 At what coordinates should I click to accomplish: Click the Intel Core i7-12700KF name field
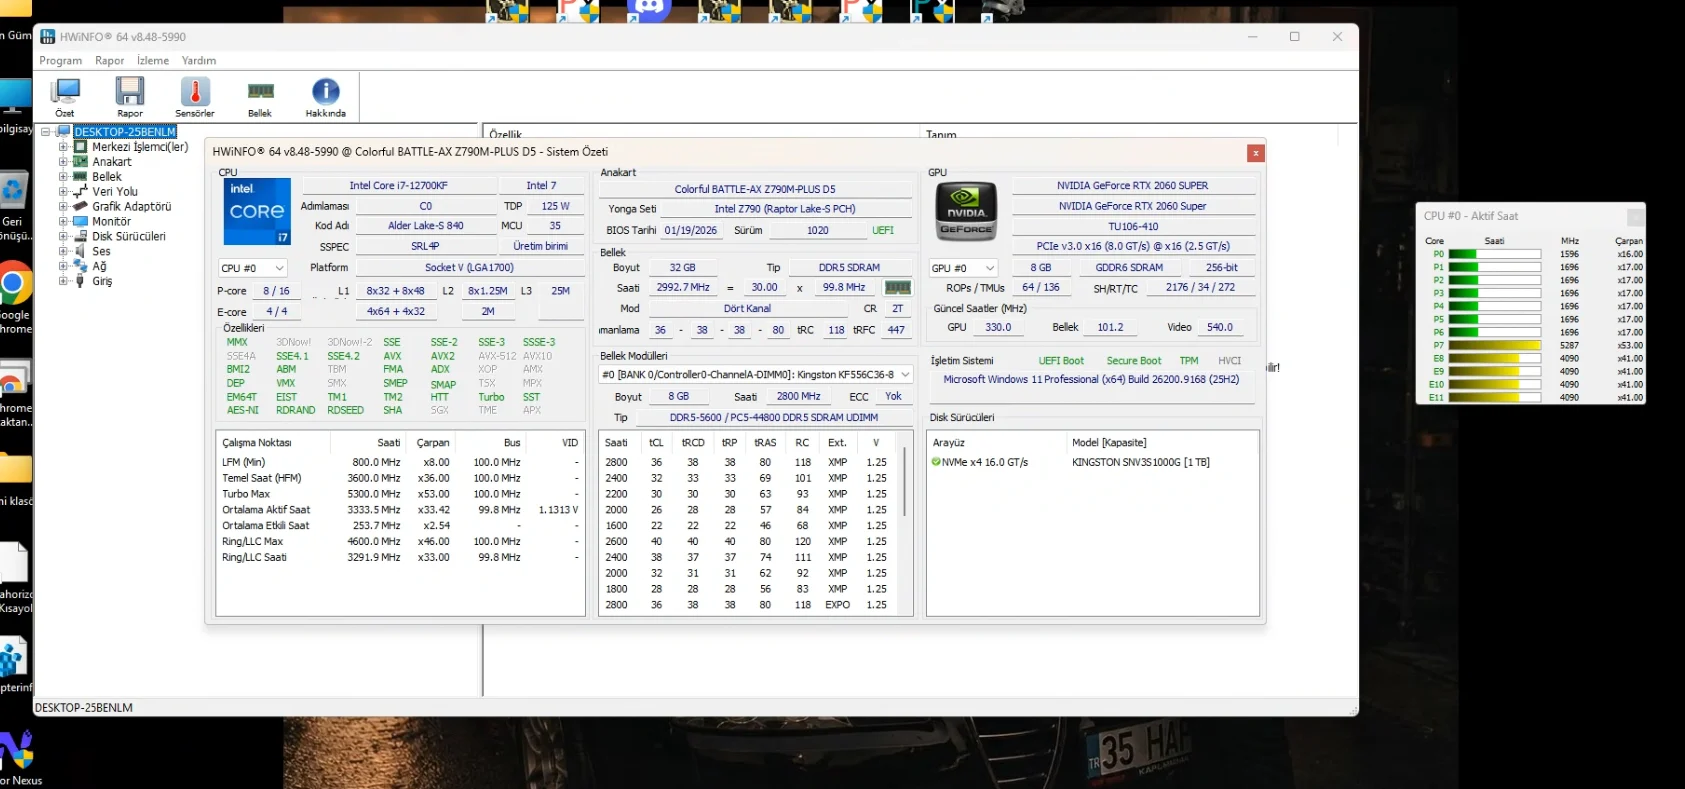coord(399,186)
